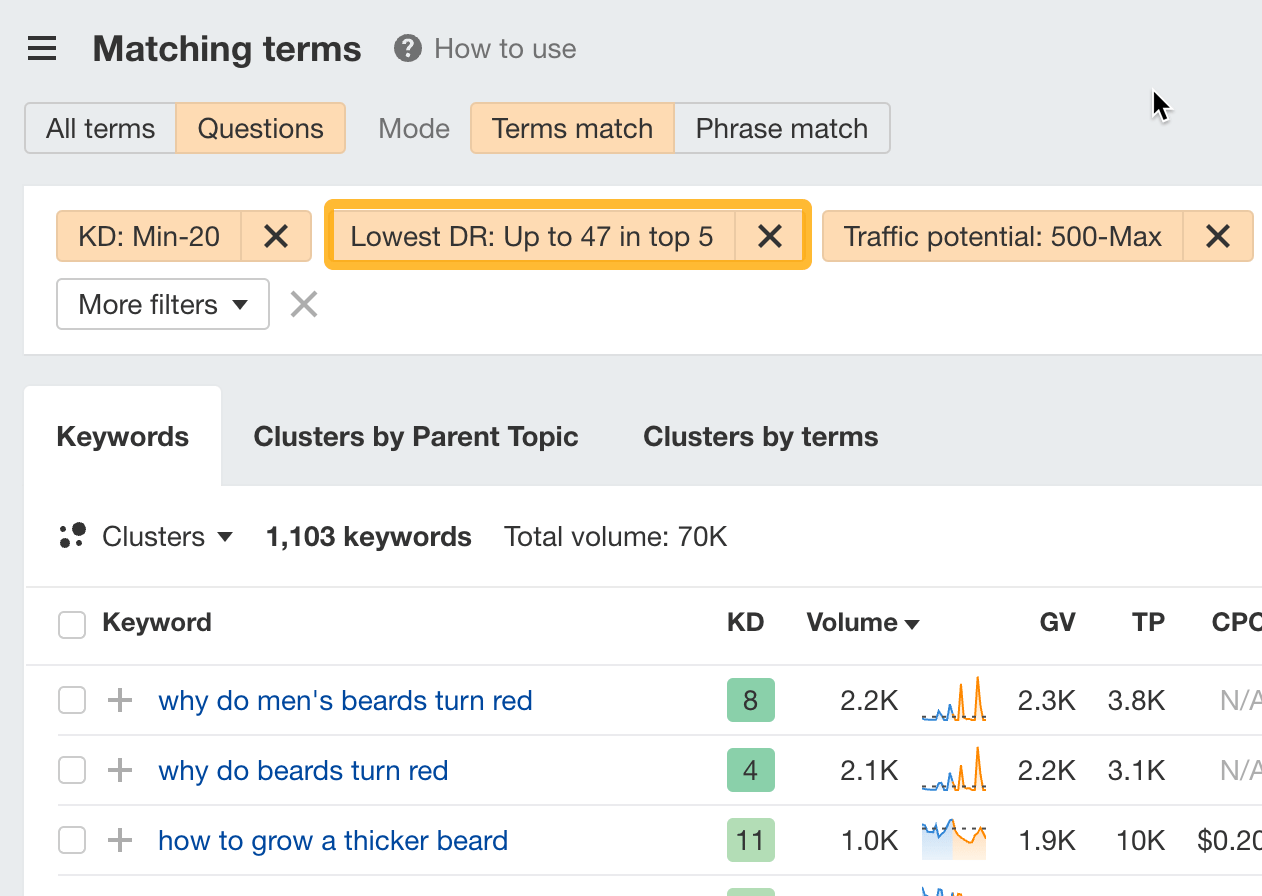
Task: Select the checkbox for 'why do beards turn red'
Action: (x=71, y=770)
